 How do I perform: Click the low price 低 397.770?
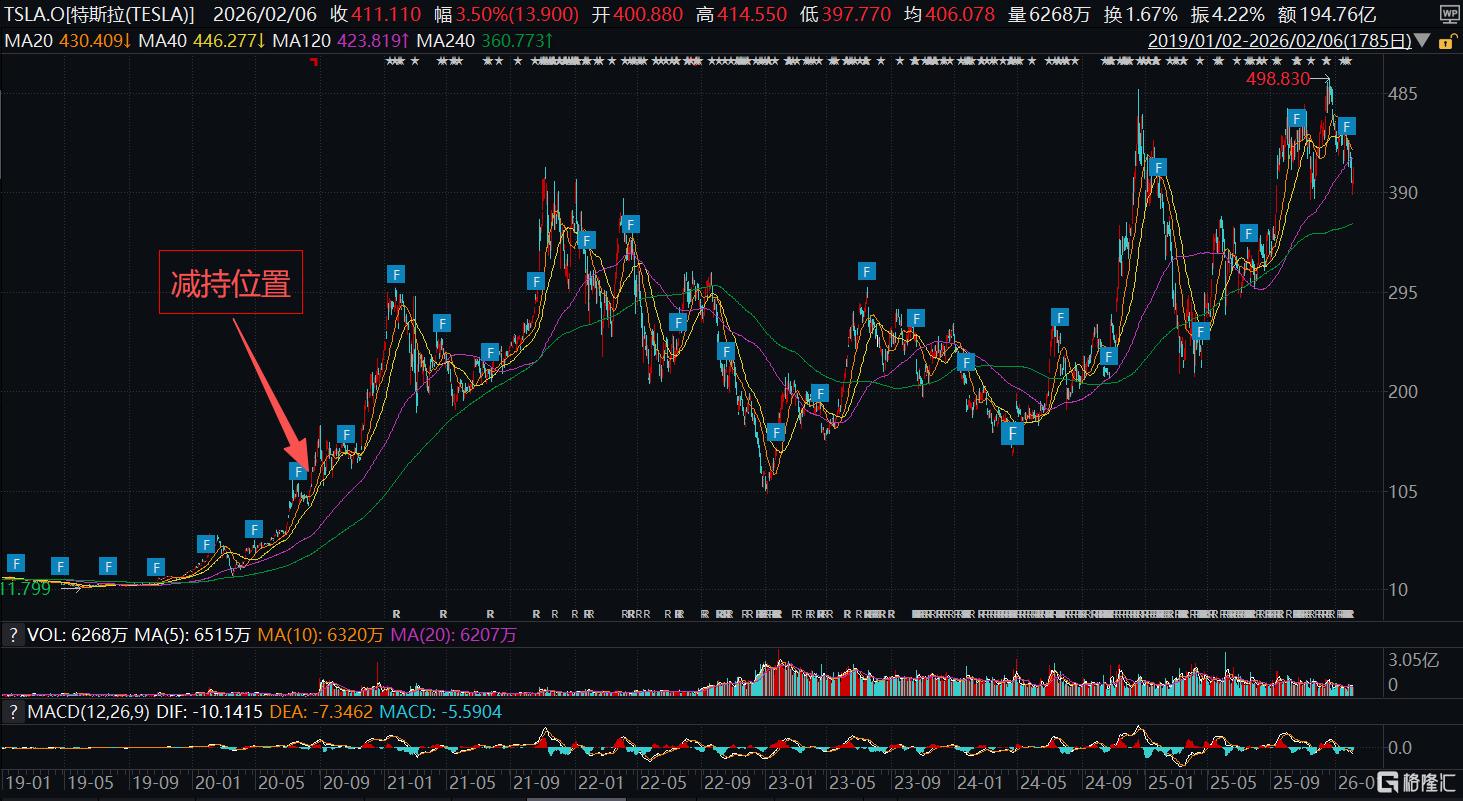point(845,15)
